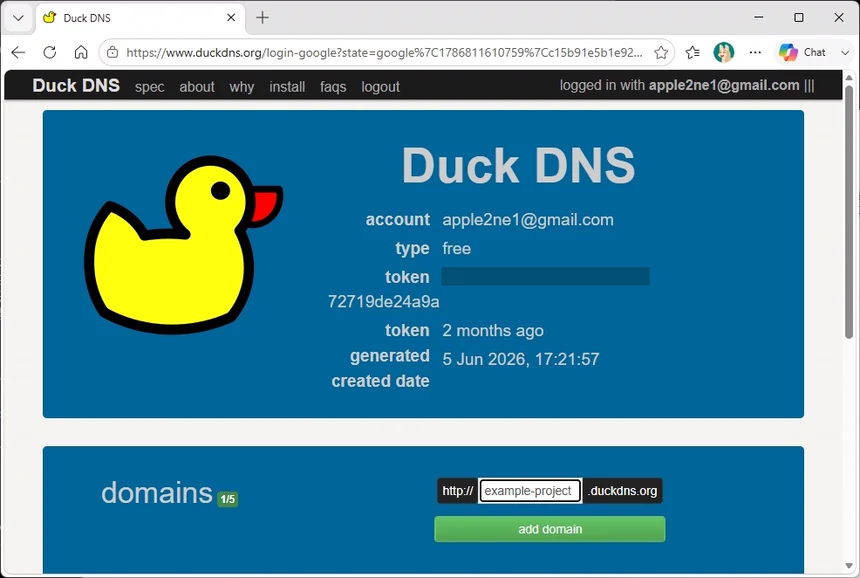Log out of Duck DNS
Image resolution: width=860 pixels, height=578 pixels.
click(380, 87)
